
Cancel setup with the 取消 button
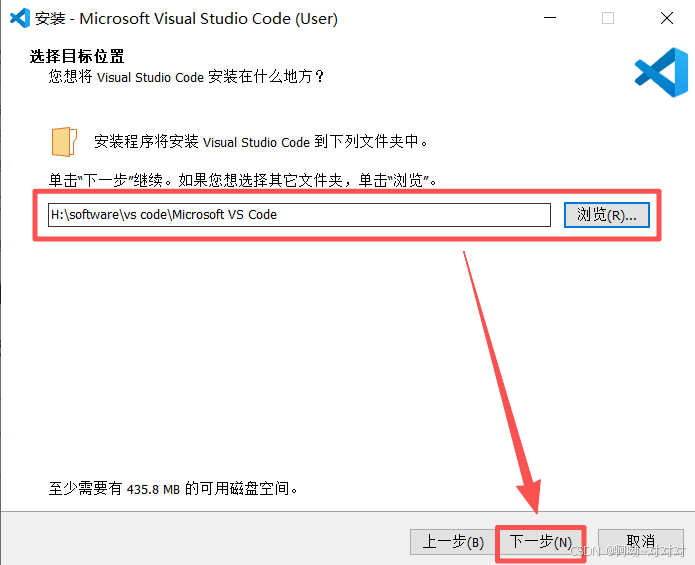click(x=640, y=542)
